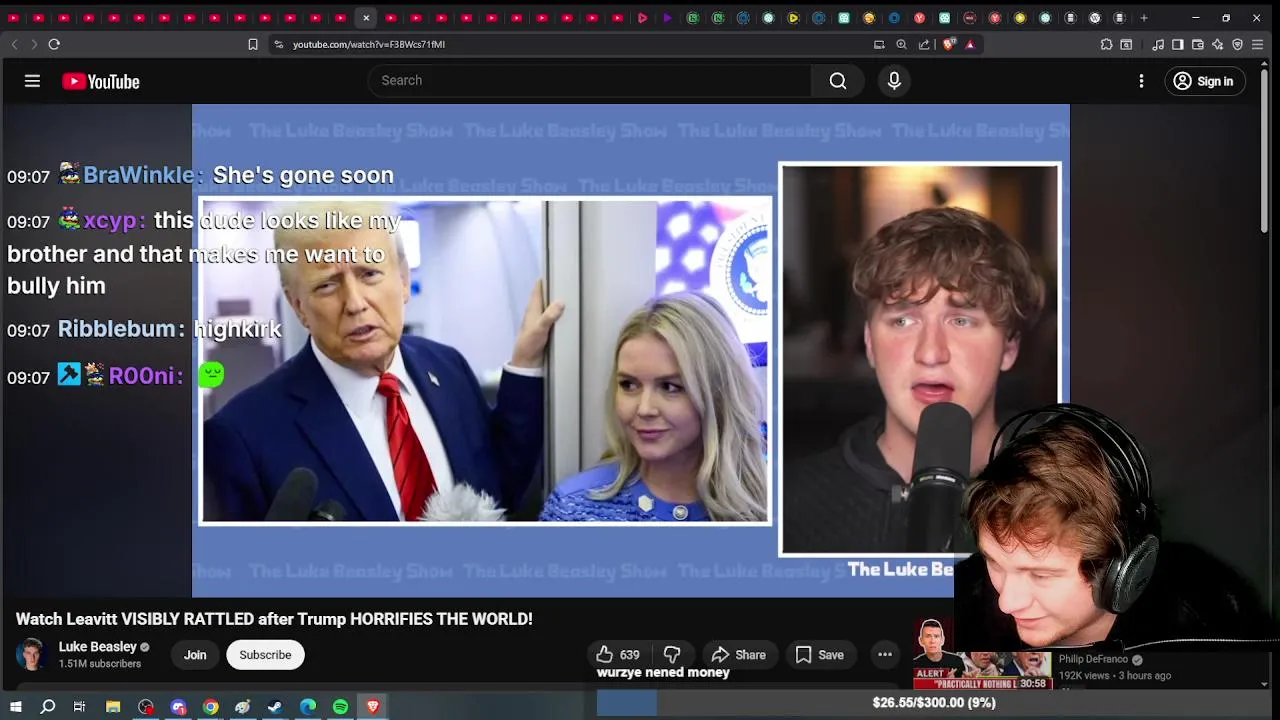Sign in to YouTube
Viewport: 1280px width, 720px height.
[1204, 81]
